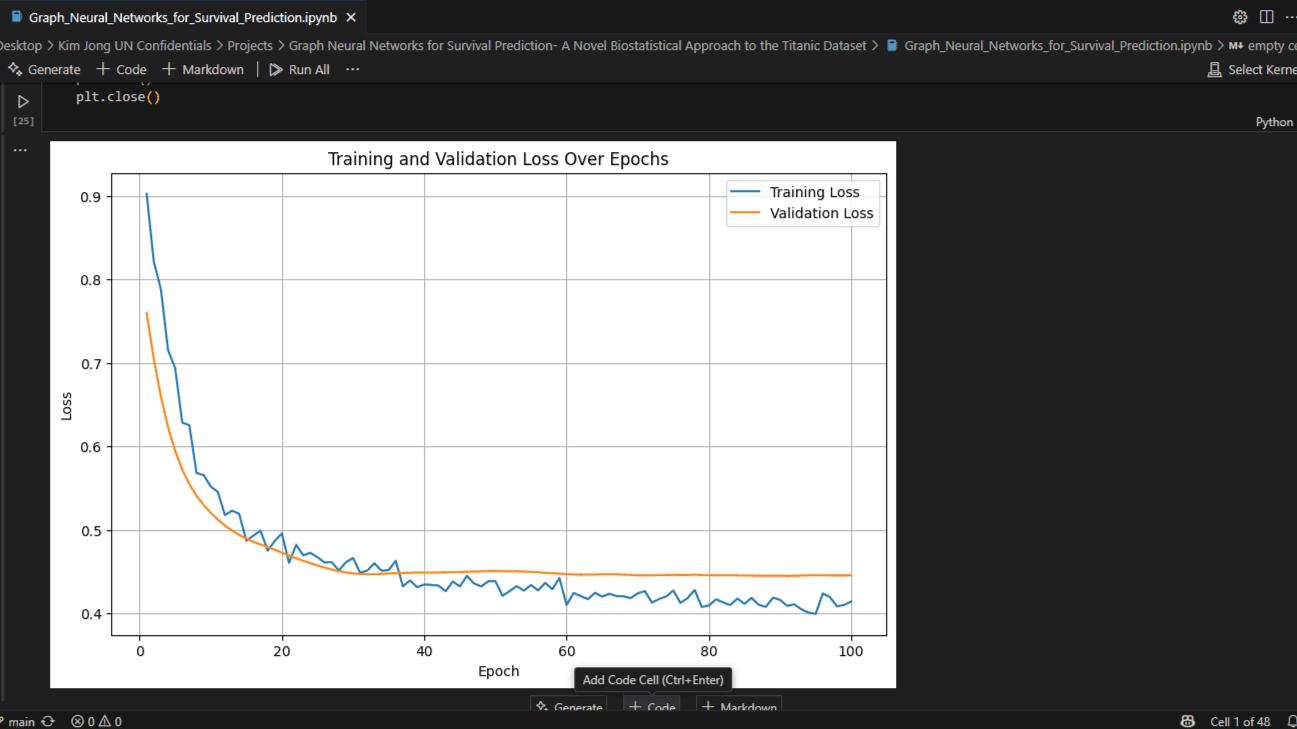This screenshot has width=1297, height=729.
Task: Open the notebook file breadcrumb
Action: (1049, 45)
